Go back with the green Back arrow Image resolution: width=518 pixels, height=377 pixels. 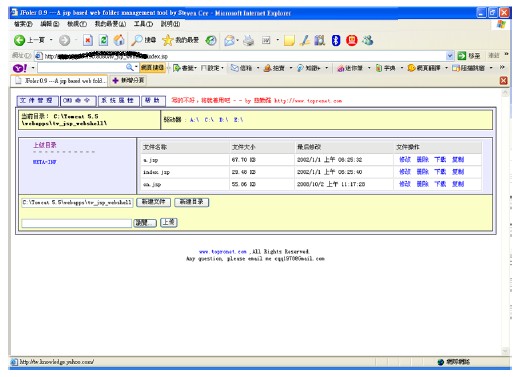coord(19,41)
